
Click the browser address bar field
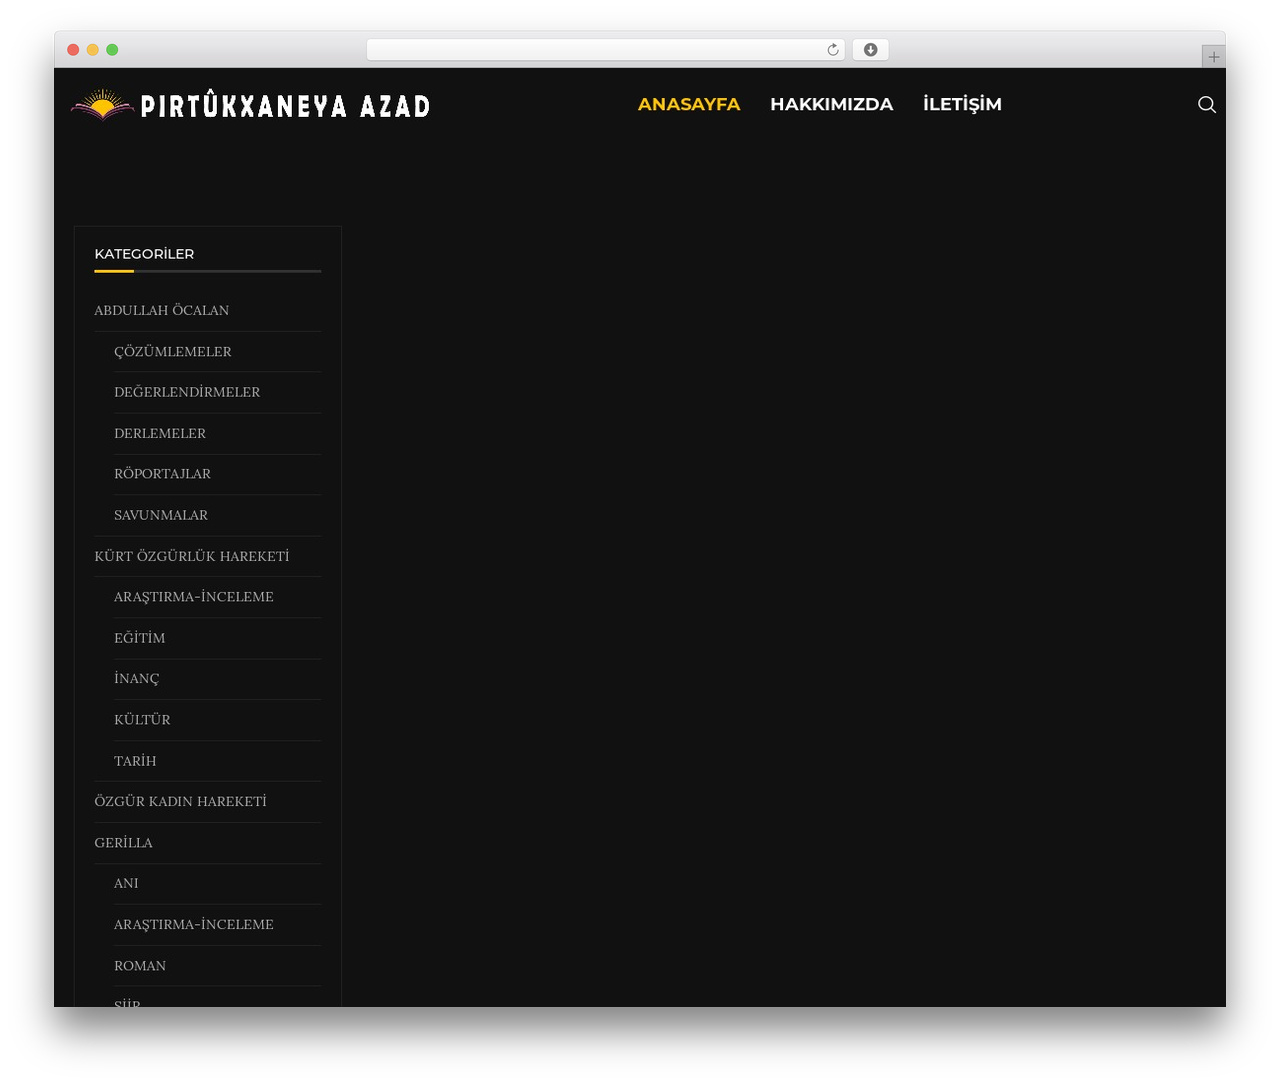click(605, 50)
